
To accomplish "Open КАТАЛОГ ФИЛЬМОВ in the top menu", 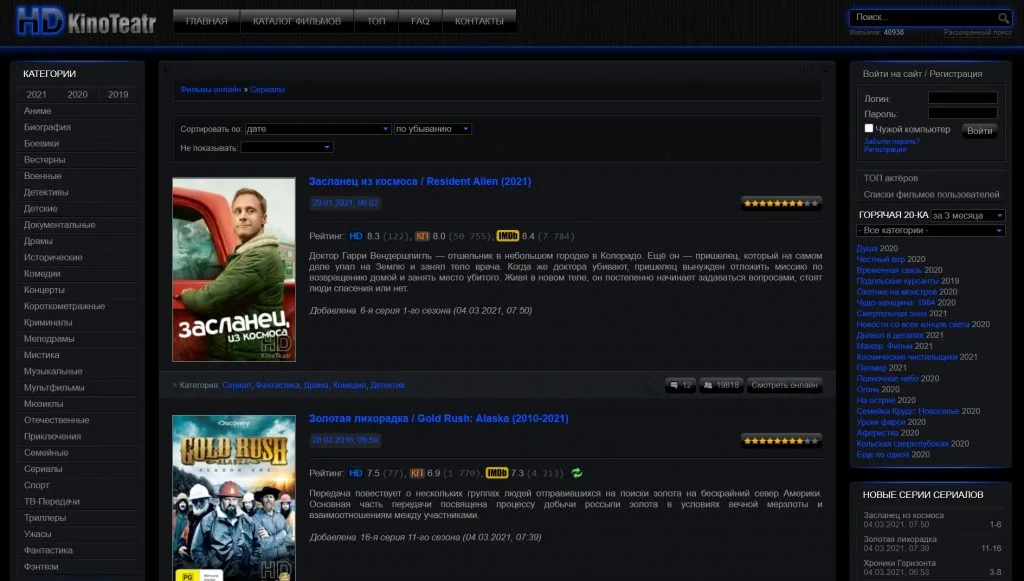I will [x=296, y=21].
